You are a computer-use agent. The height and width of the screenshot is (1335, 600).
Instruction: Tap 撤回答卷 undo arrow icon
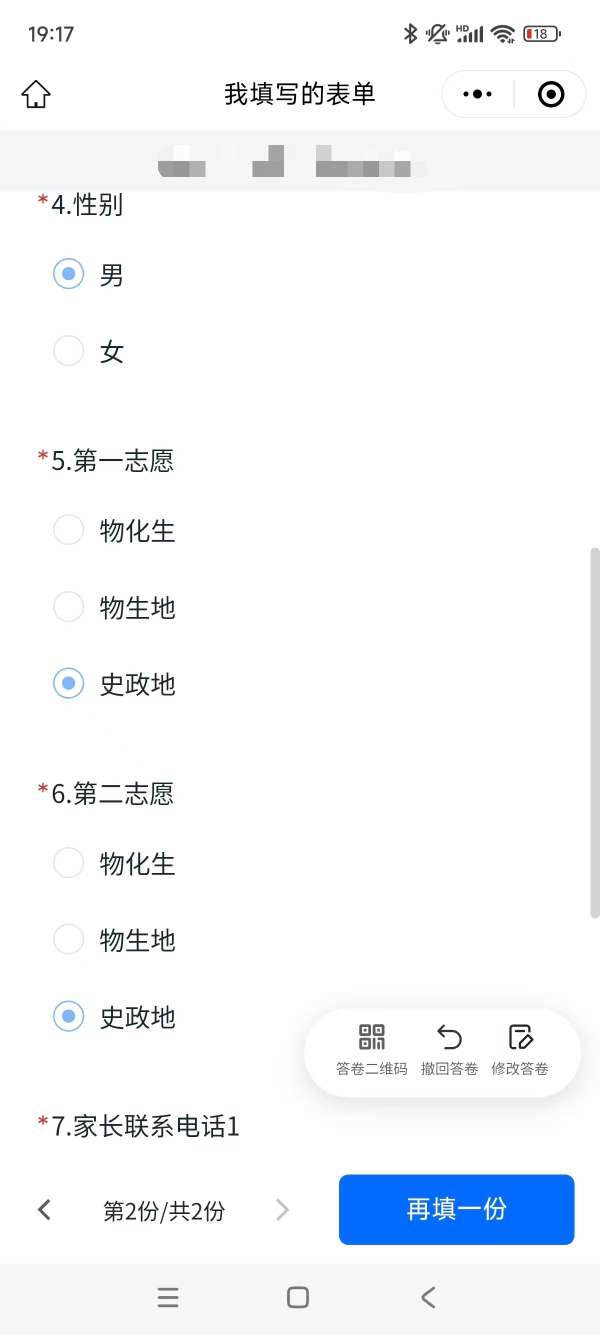click(x=450, y=1037)
